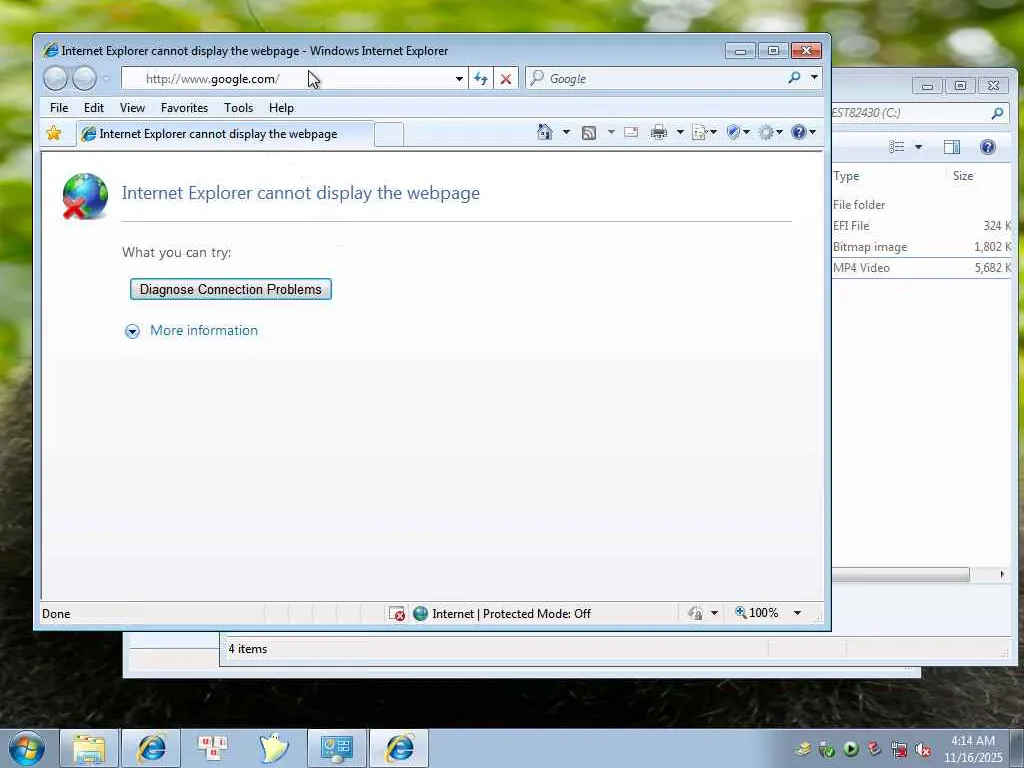1024x768 pixels.
Task: Run search with the magnifier icon
Action: tap(794, 78)
